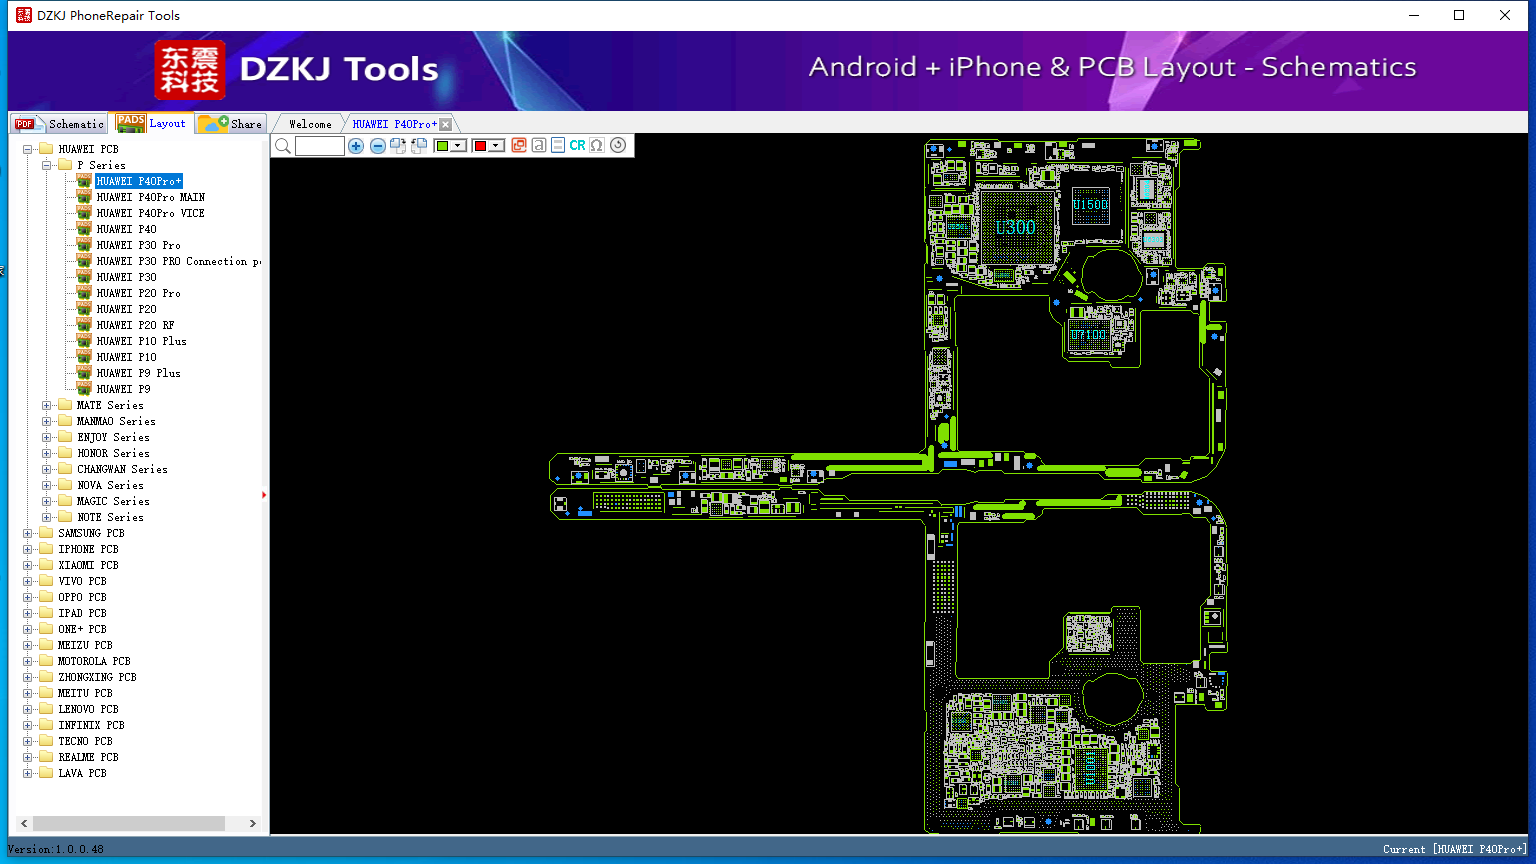Select the HUAWEI P40Pro+ document tab
Screen dimensions: 1536x864
click(x=394, y=124)
